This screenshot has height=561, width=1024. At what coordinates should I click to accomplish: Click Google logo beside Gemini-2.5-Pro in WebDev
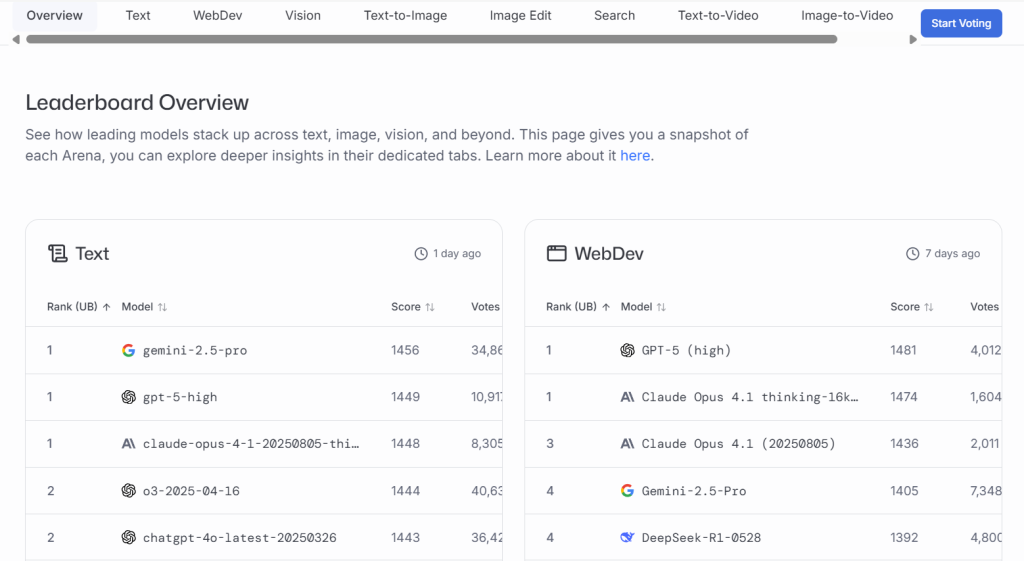(x=627, y=491)
